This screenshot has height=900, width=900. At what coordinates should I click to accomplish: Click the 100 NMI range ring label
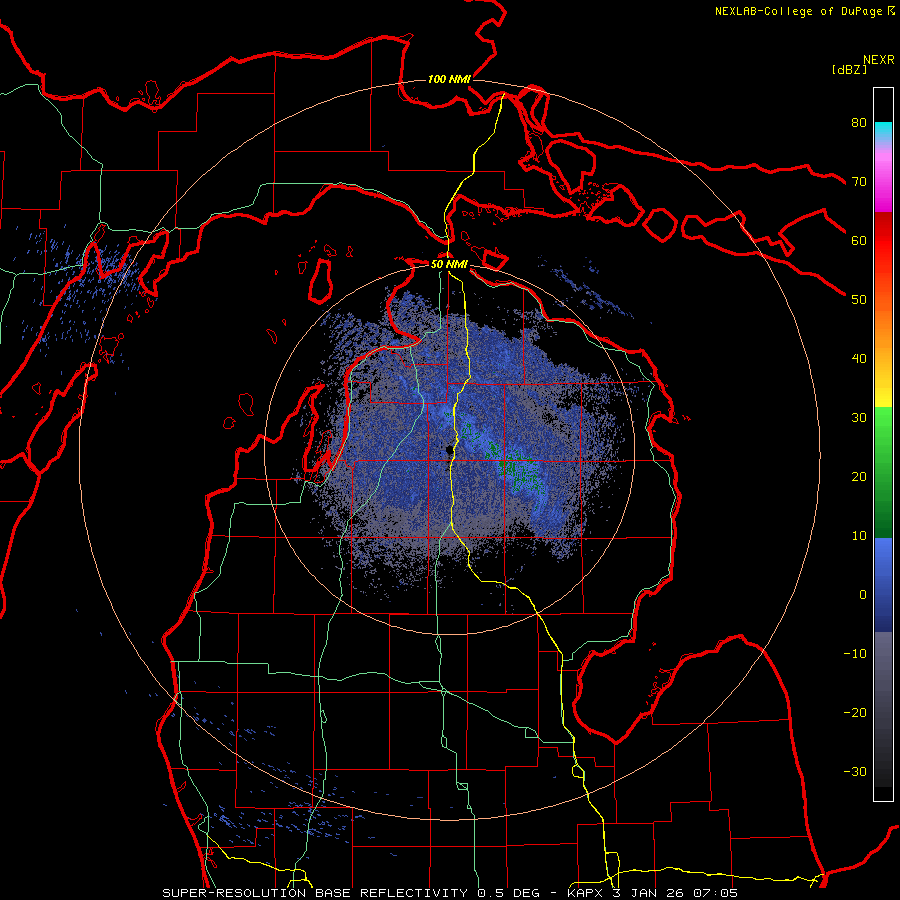coord(449,79)
